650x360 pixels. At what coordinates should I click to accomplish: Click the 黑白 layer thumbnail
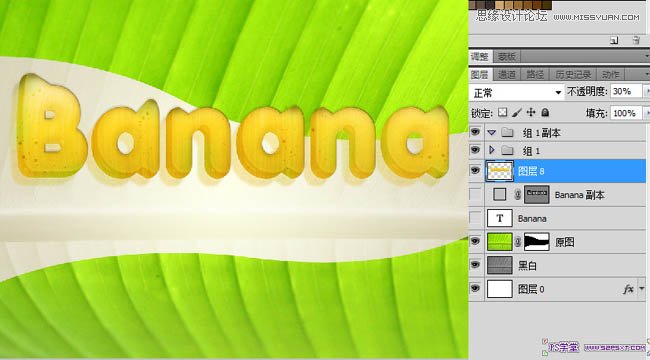500,265
